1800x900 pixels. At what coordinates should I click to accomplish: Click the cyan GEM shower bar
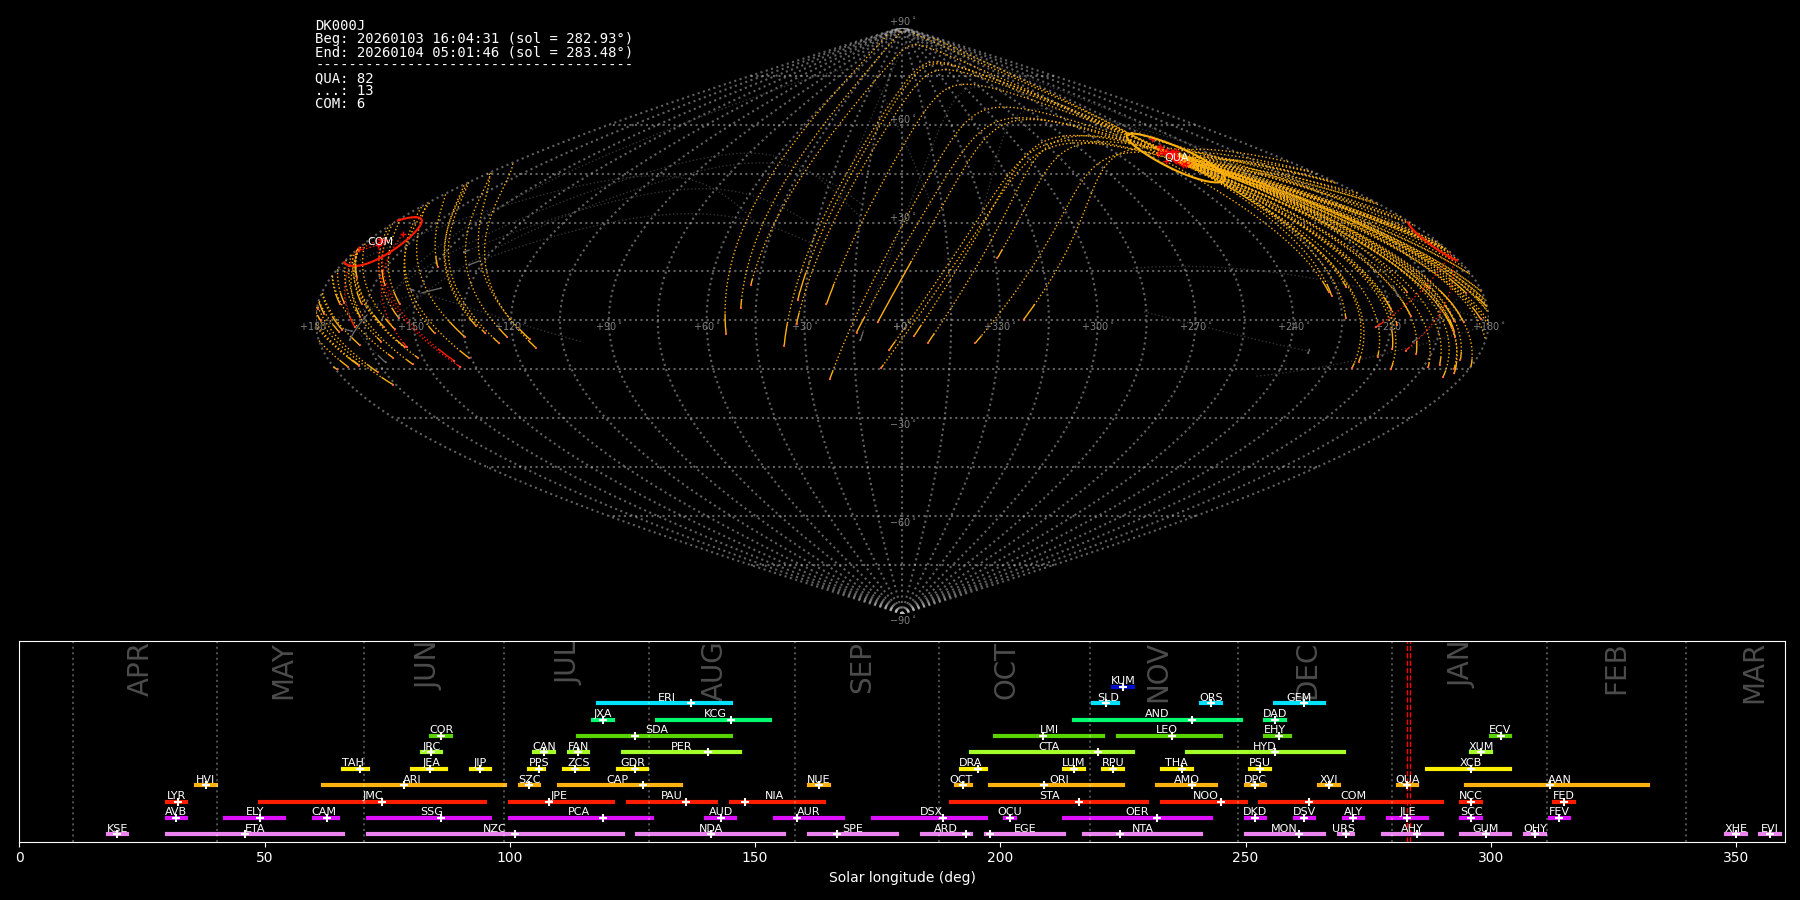tap(1299, 703)
